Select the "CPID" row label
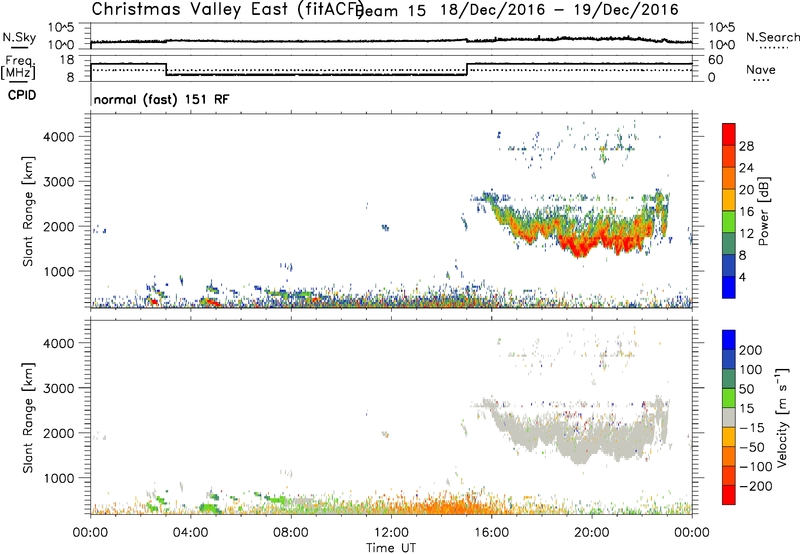Viewport: 800px width, 554px height. coord(22,95)
